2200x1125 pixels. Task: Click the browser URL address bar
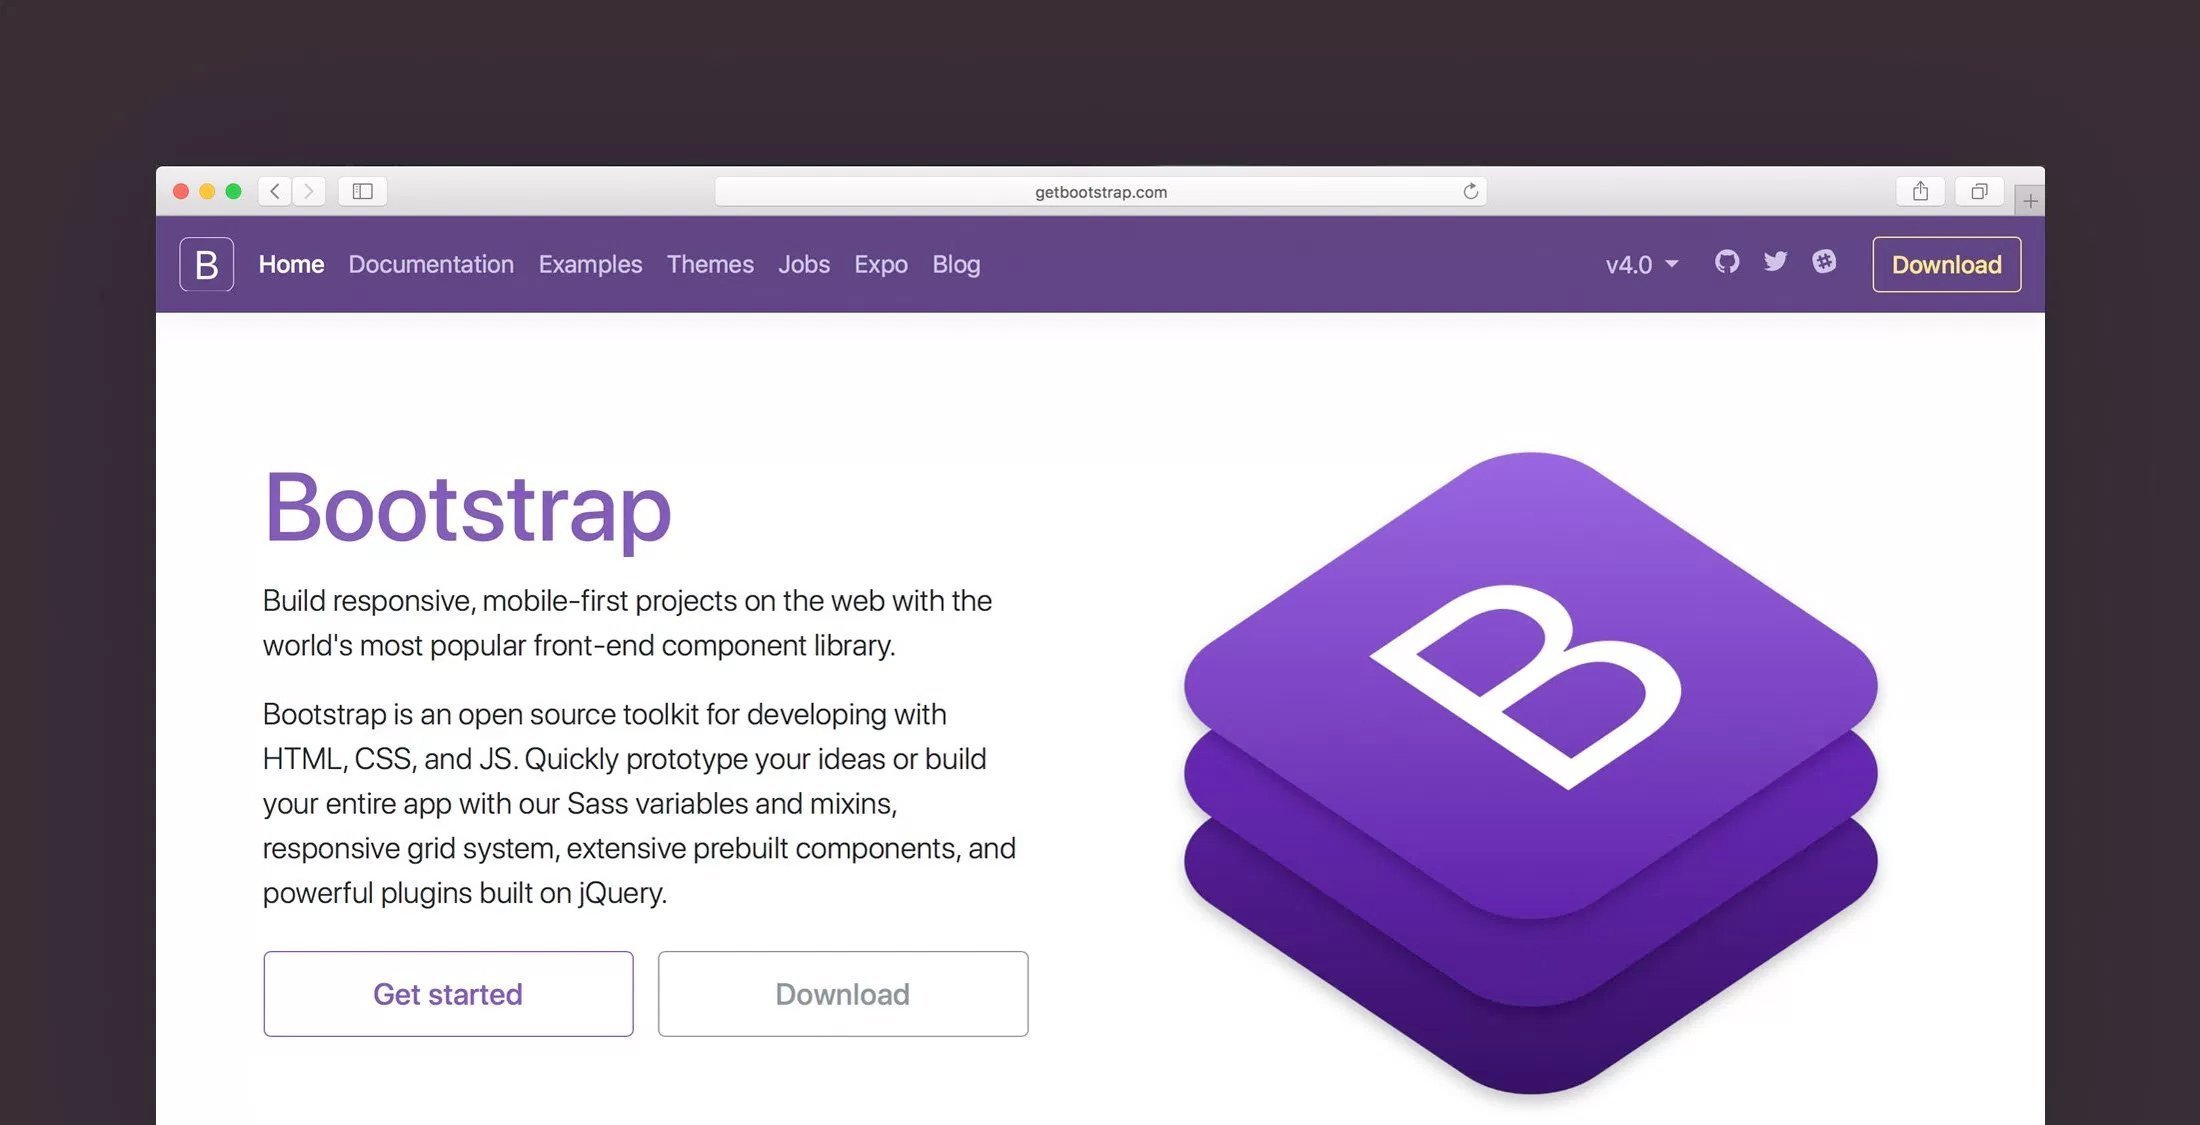pos(1101,189)
